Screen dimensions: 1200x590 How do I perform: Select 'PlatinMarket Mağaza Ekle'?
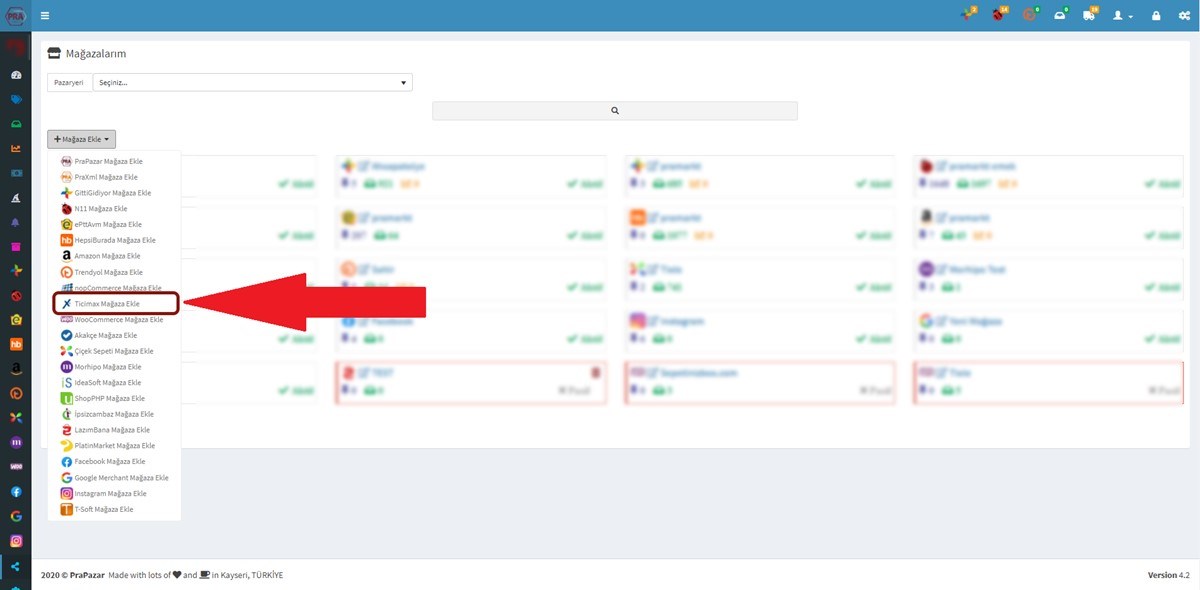[x=114, y=446]
